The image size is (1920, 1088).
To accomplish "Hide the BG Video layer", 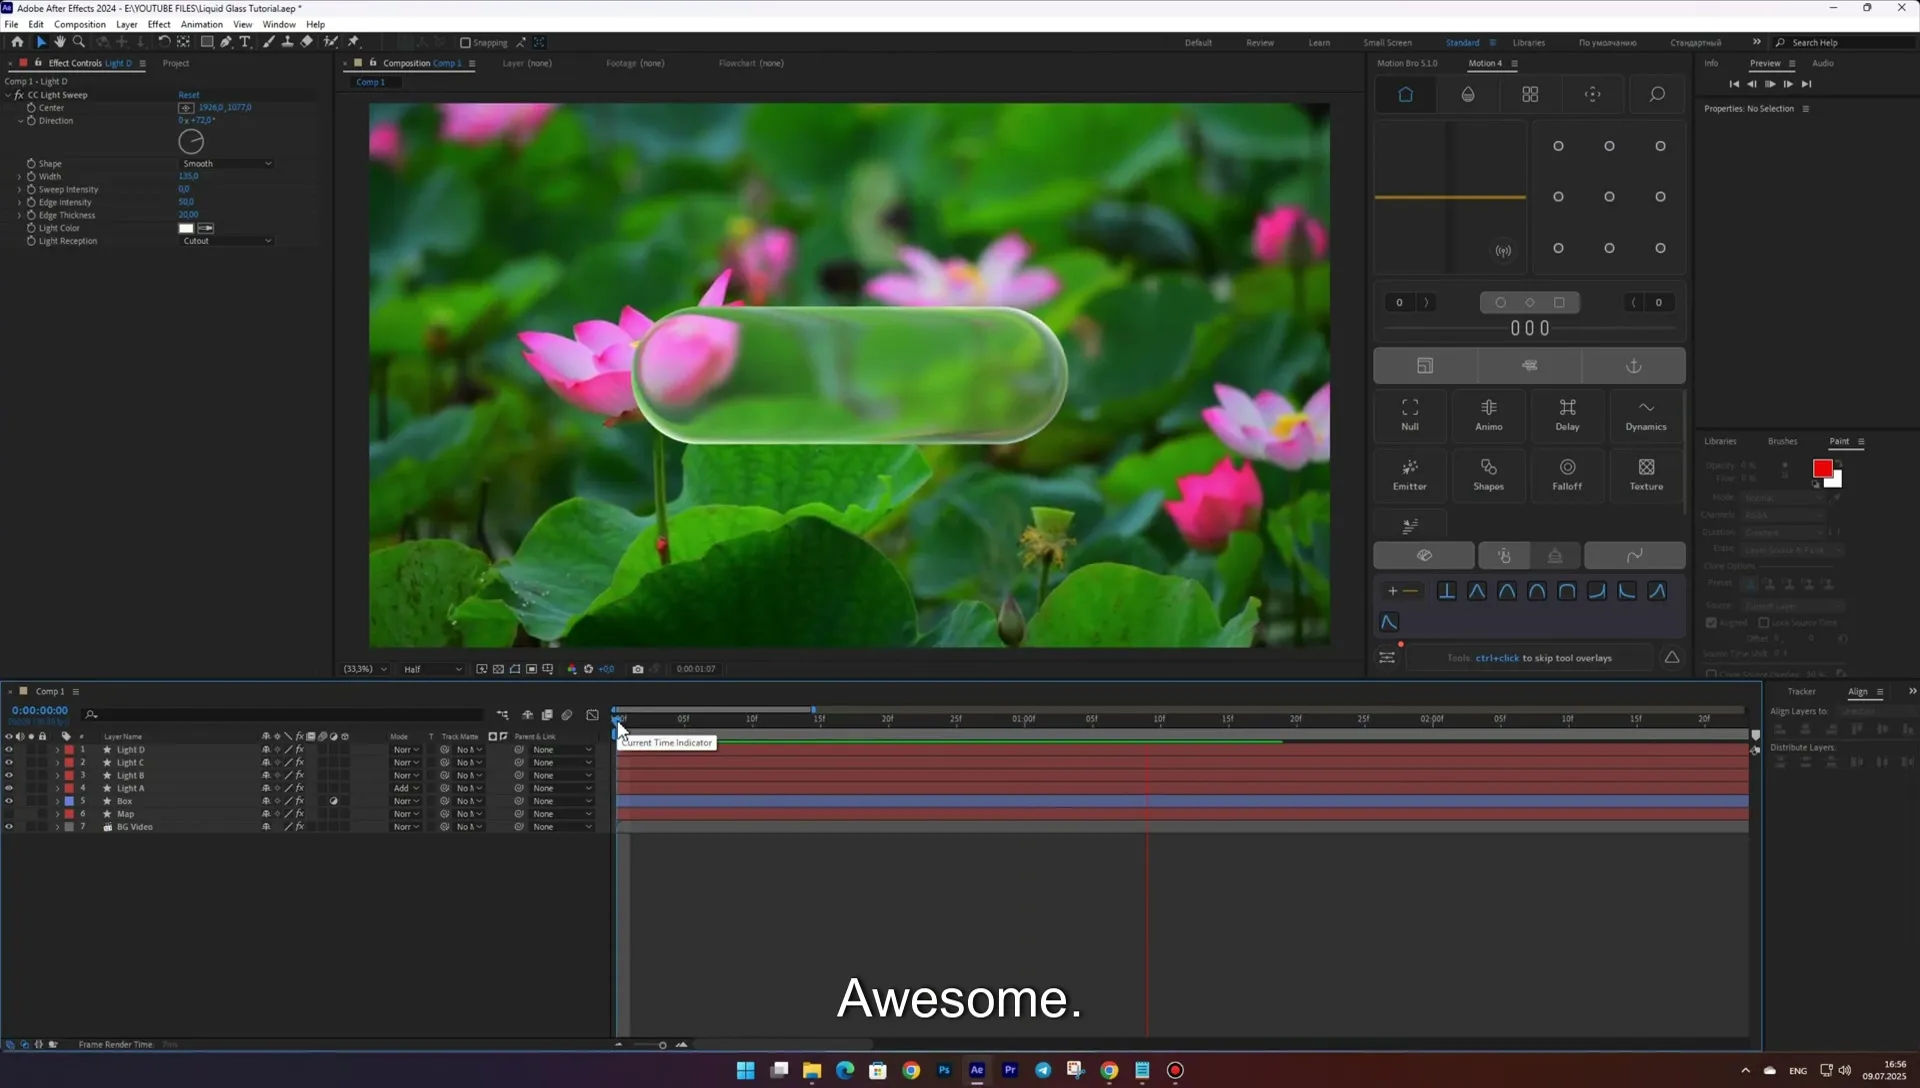I will point(9,827).
